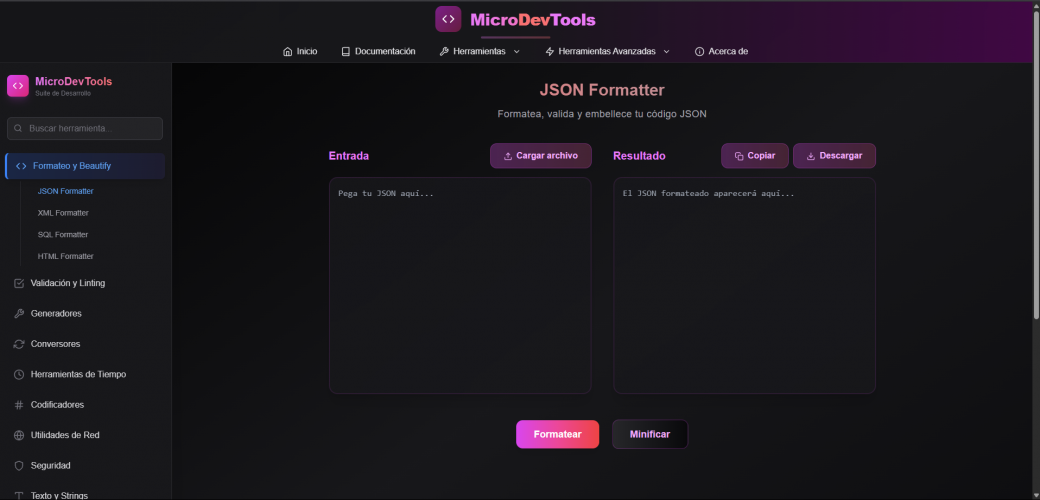
Task: Click the Resultado output text area
Action: [744, 286]
